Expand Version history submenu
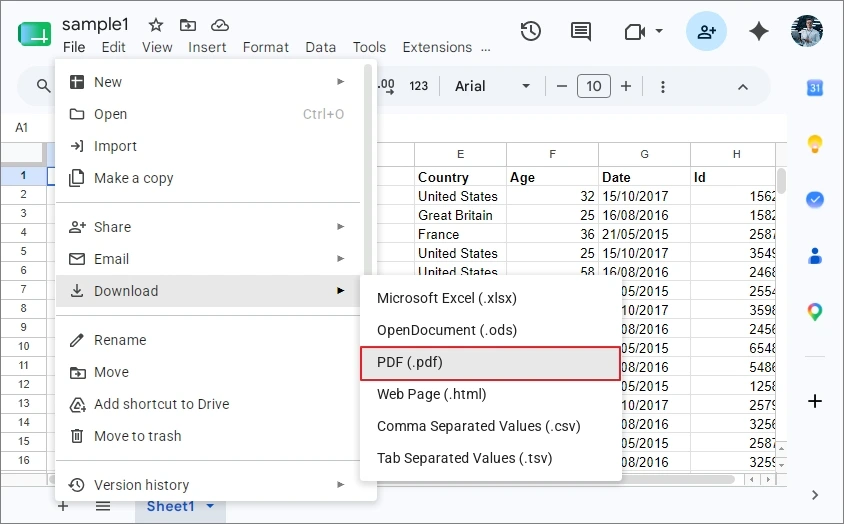Image resolution: width=844 pixels, height=524 pixels. tap(208, 485)
